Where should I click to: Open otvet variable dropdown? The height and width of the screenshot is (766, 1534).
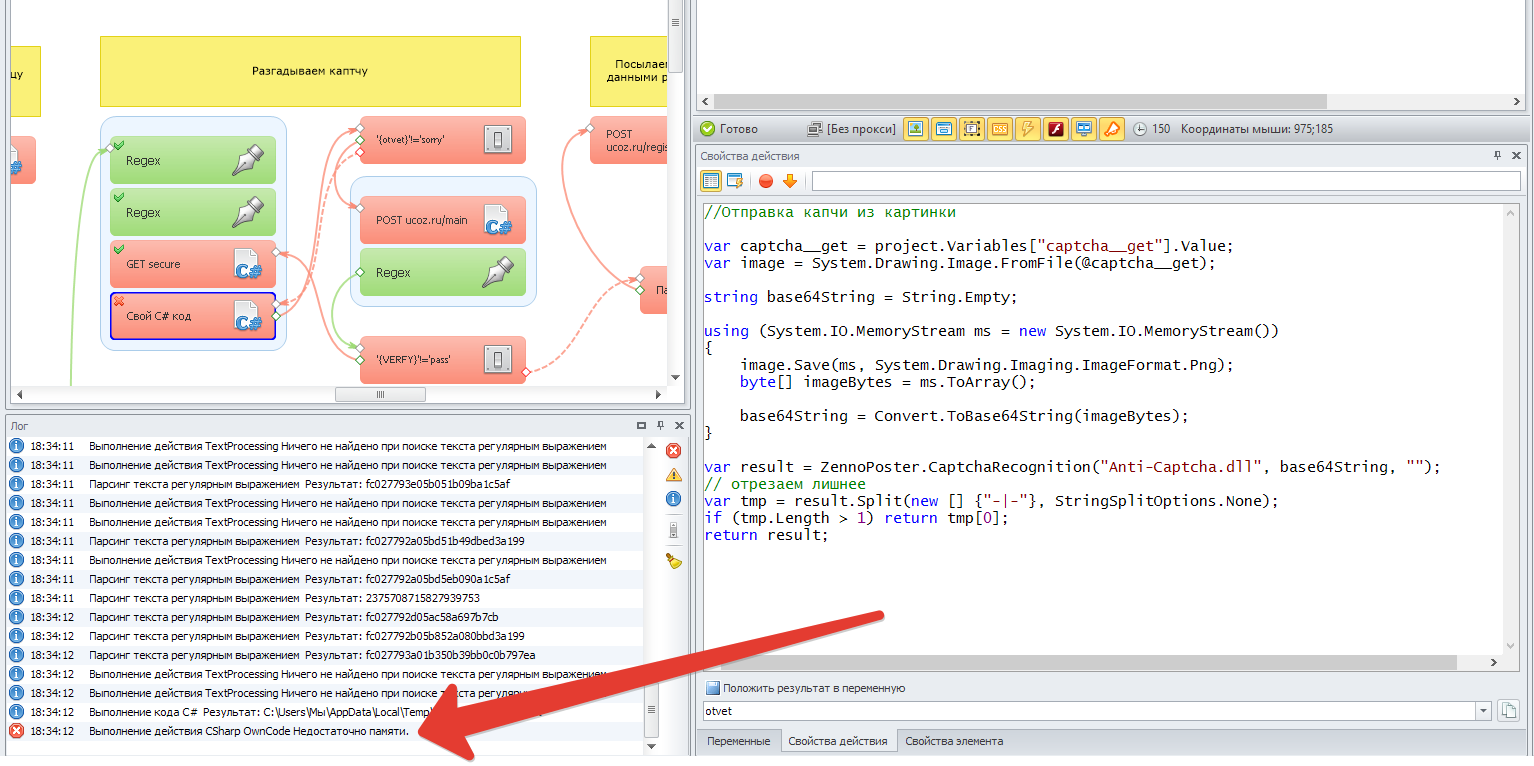tap(1483, 711)
